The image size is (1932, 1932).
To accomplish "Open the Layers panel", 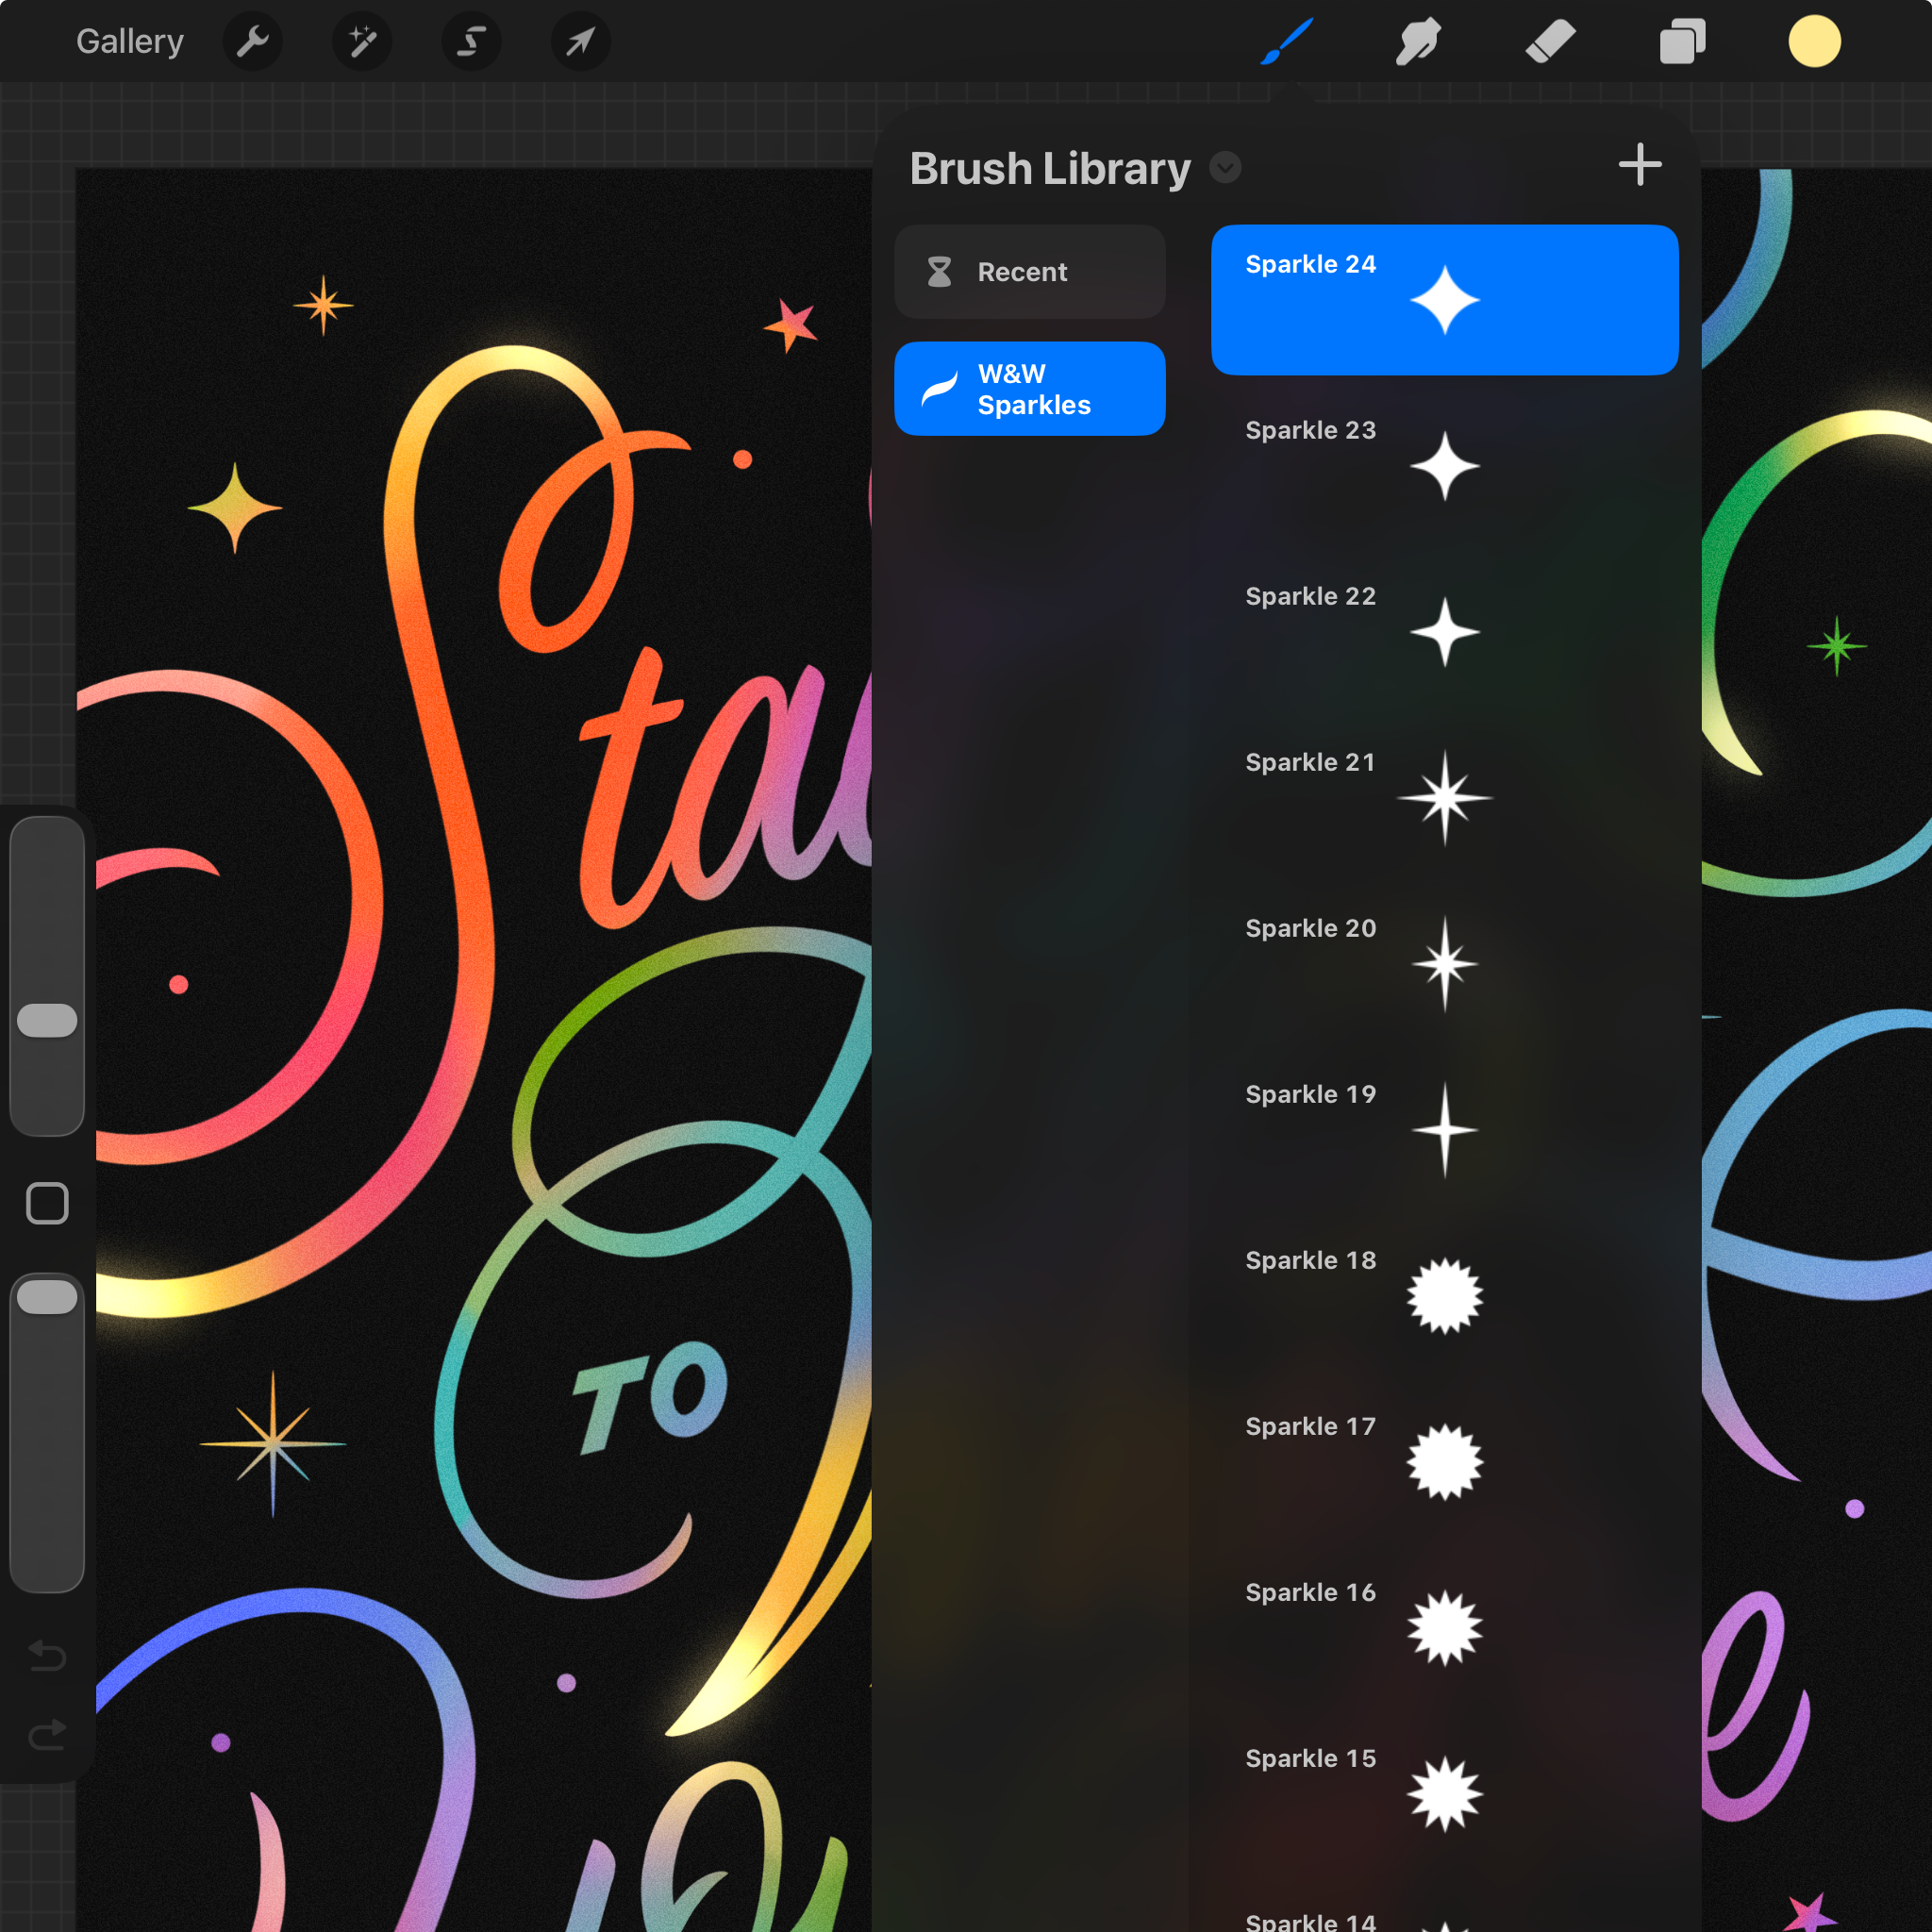I will (1681, 41).
